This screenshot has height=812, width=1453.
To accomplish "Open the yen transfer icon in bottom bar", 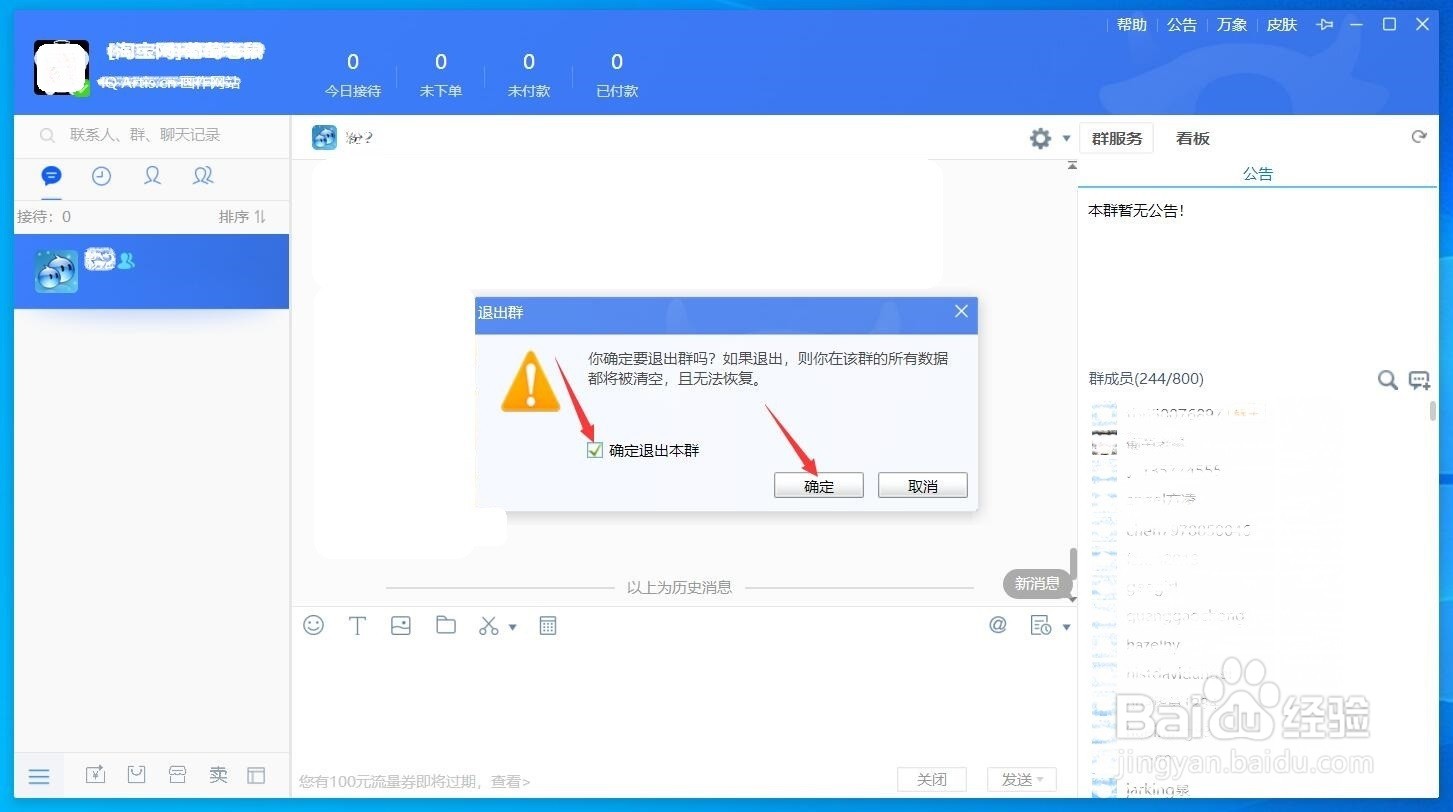I will pos(95,775).
